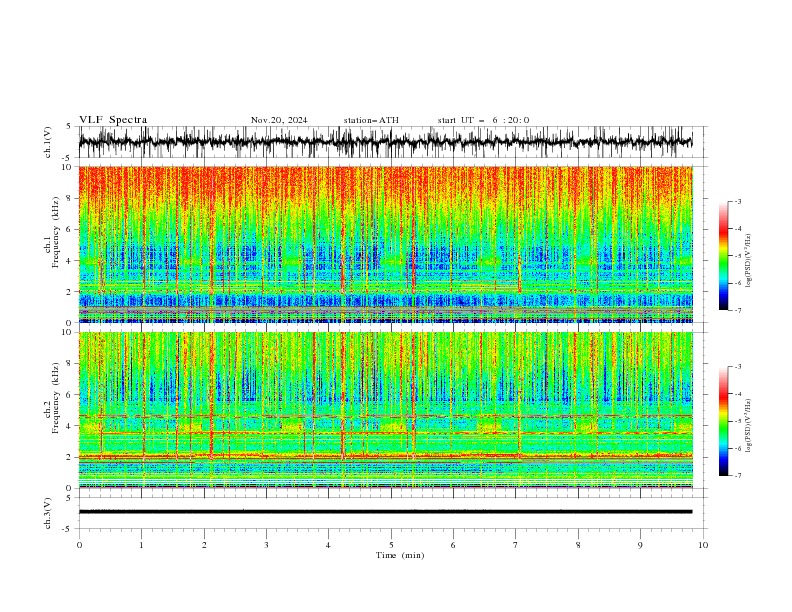The width and height of the screenshot is (792, 612).
Task: Click the "-5" tick on the ch.3(V) axis
Action: click(x=67, y=529)
